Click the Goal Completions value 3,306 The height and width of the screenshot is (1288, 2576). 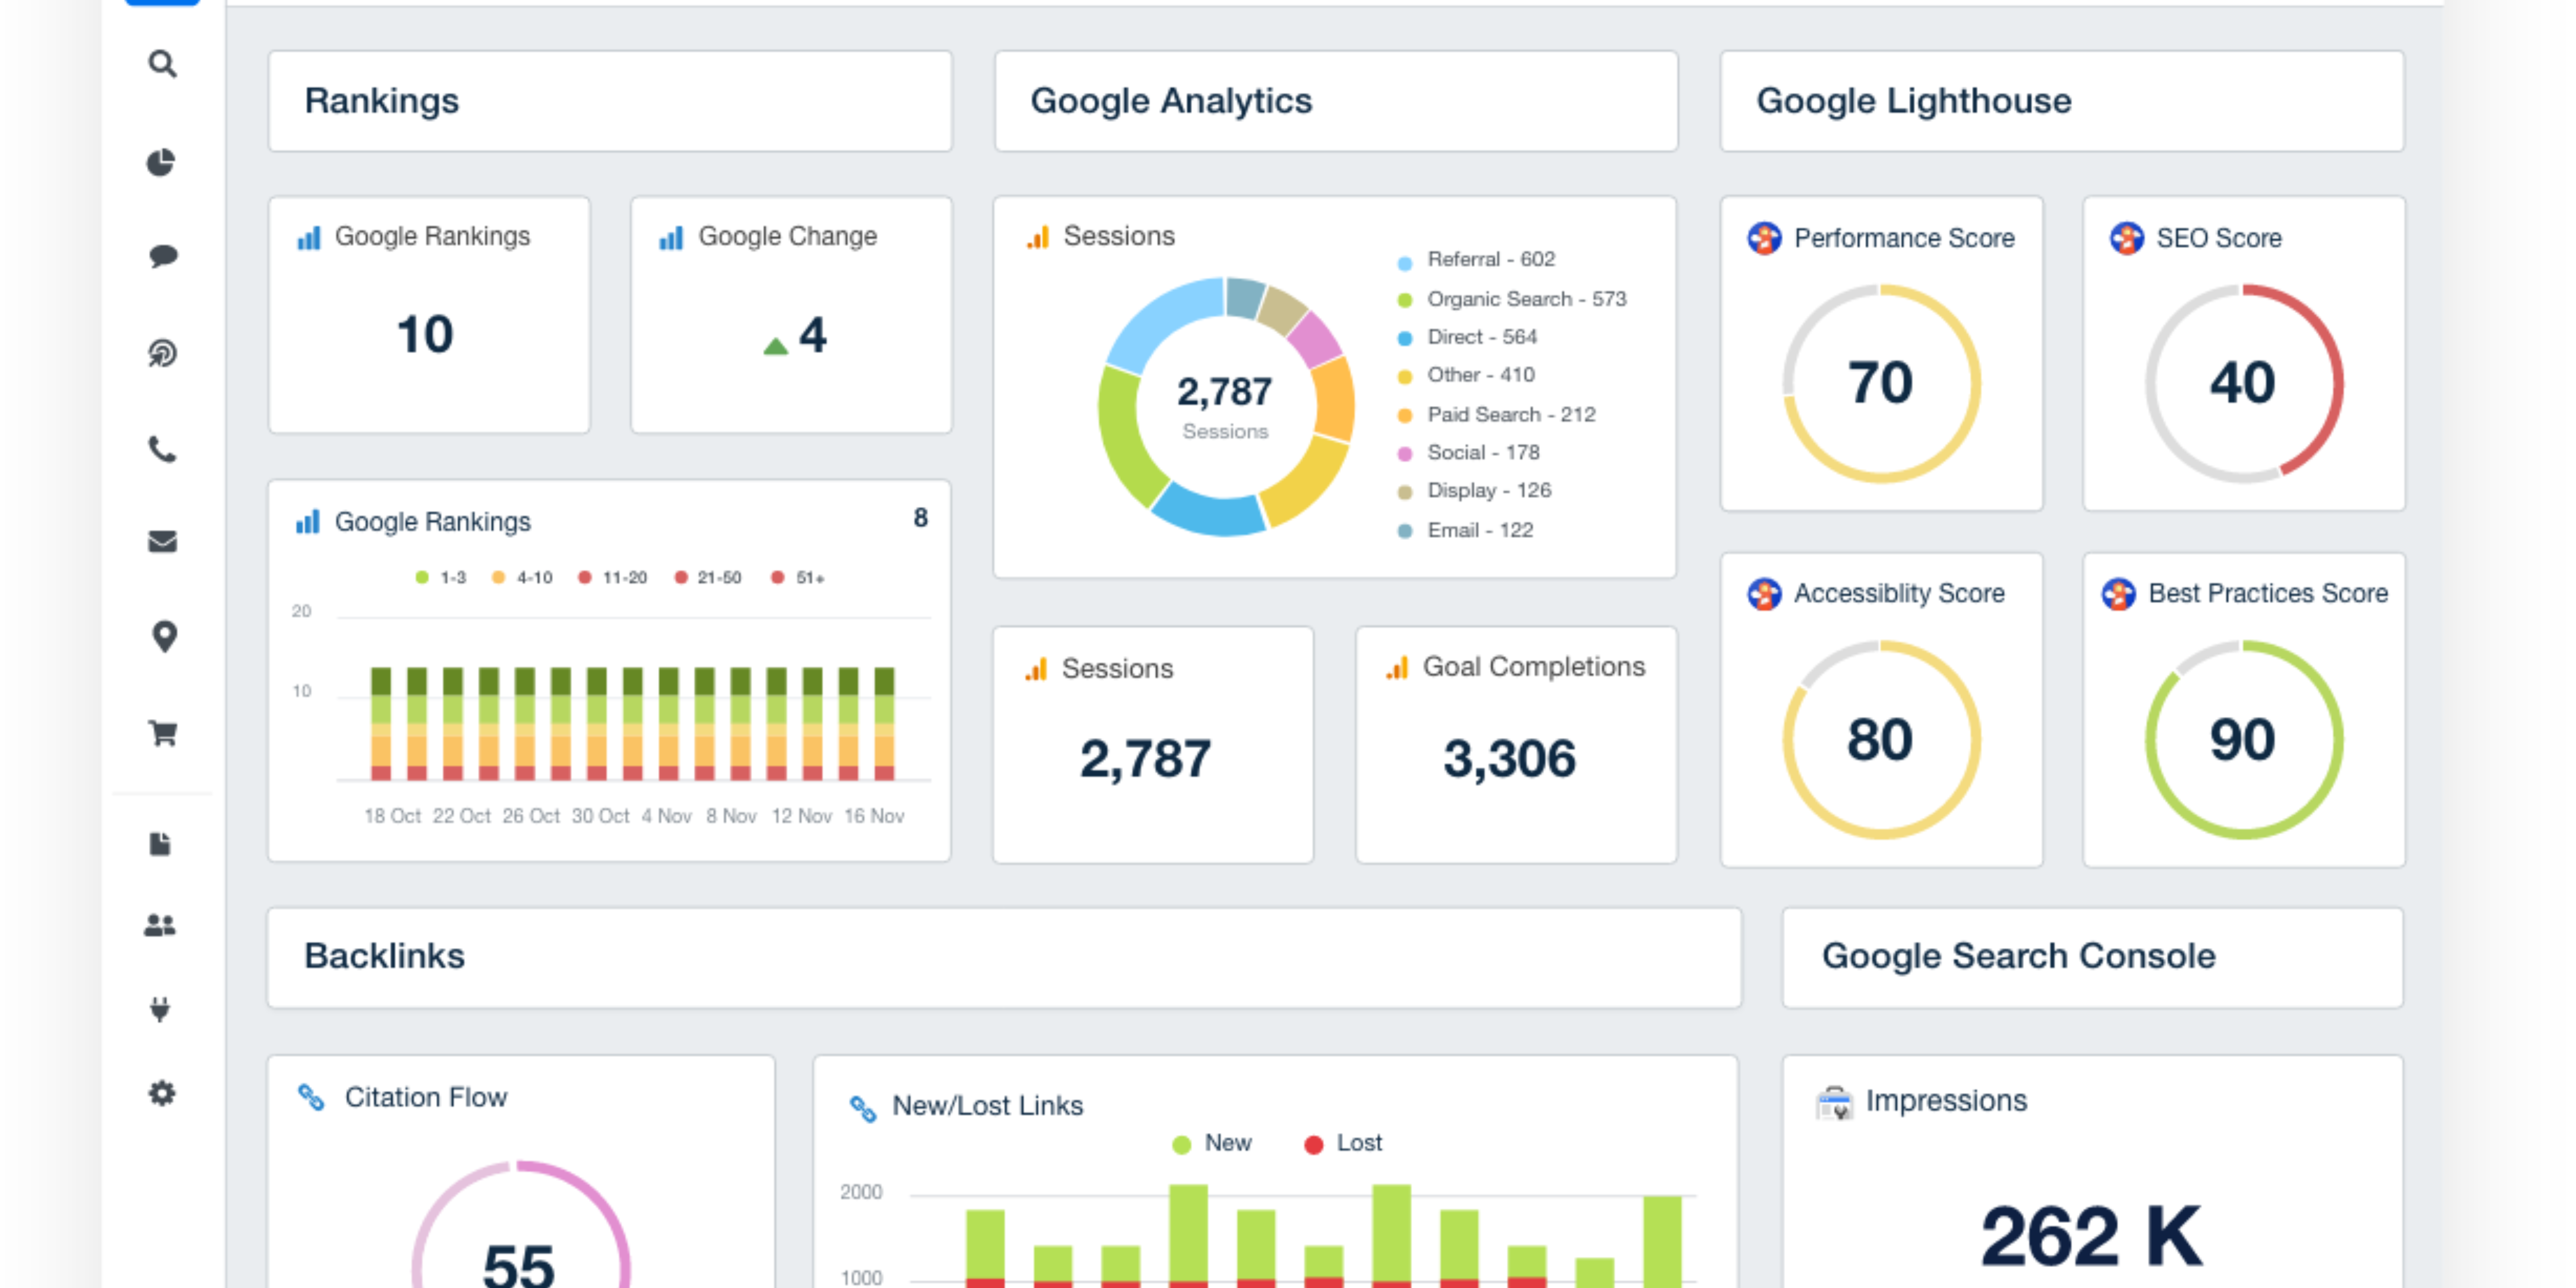coord(1510,759)
